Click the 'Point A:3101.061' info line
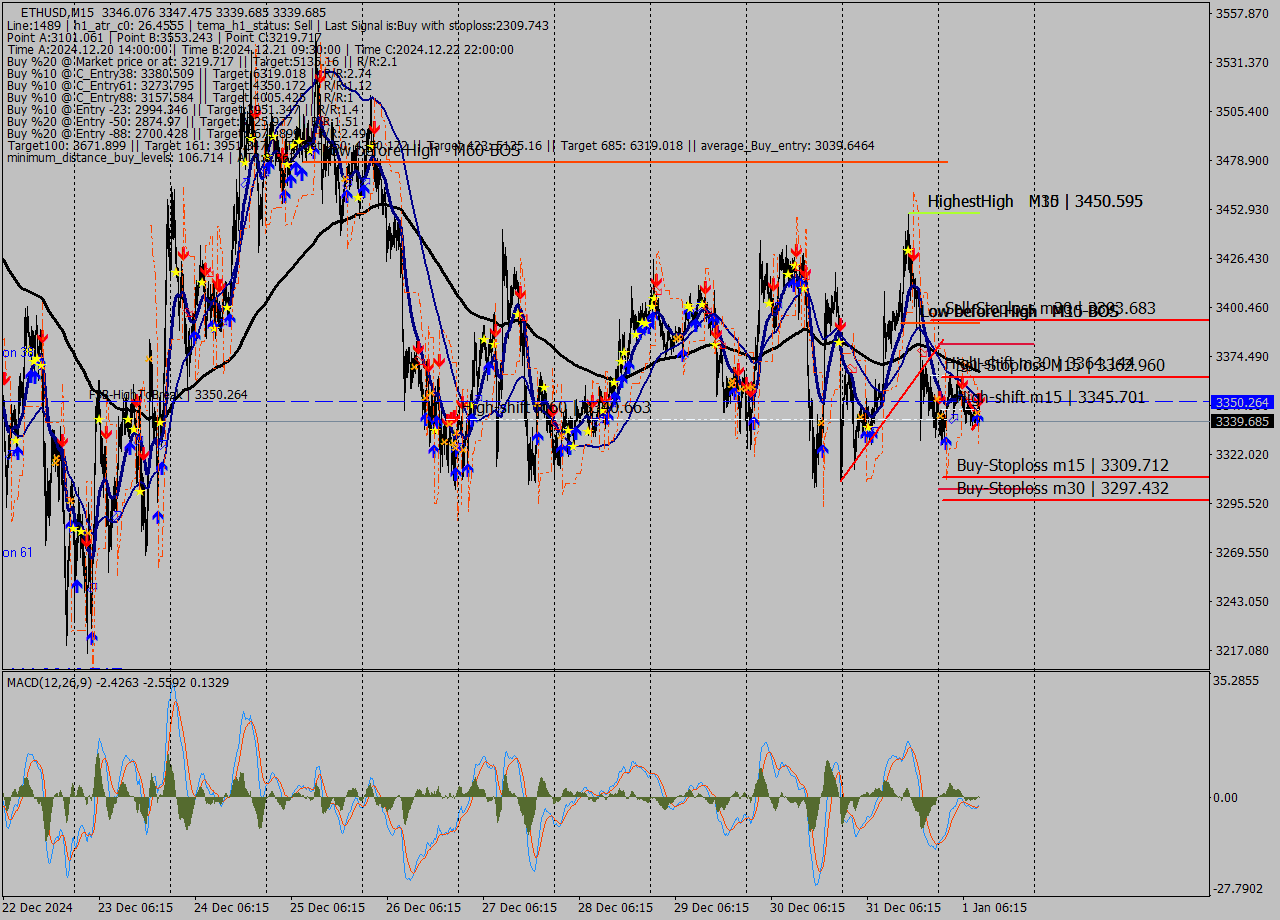Screen dimensions: 1280x920 point(164,38)
